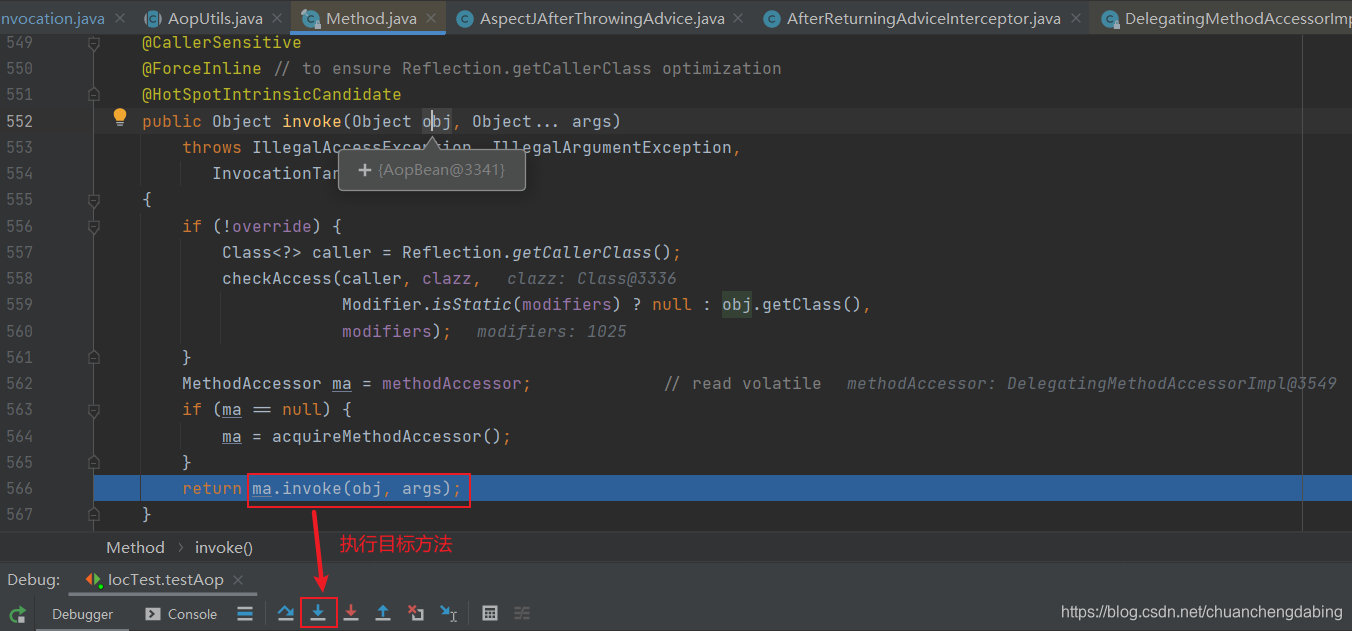Collapse the if block at line 563
The image size is (1352, 631).
(x=94, y=409)
